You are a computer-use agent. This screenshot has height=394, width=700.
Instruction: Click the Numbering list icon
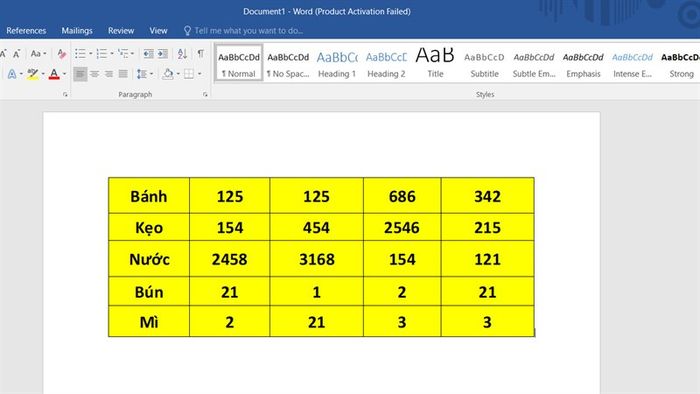pyautogui.click(x=102, y=54)
